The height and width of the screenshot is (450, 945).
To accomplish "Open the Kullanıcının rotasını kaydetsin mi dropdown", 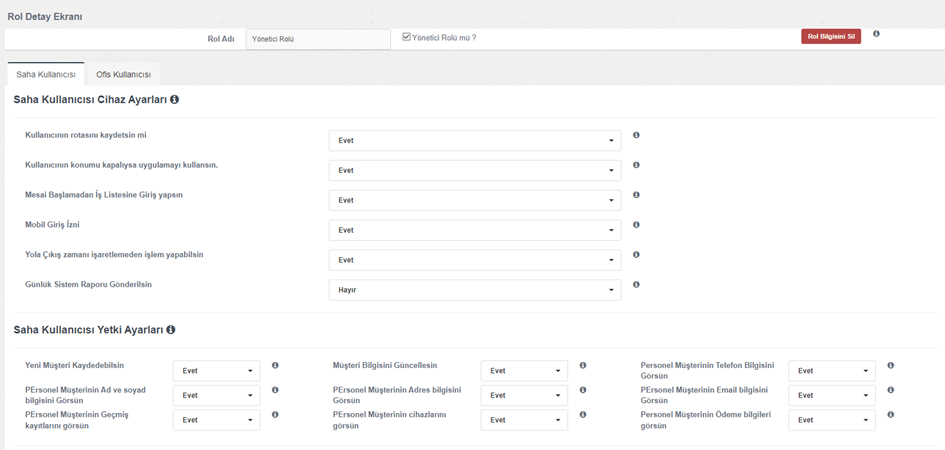I will click(474, 141).
